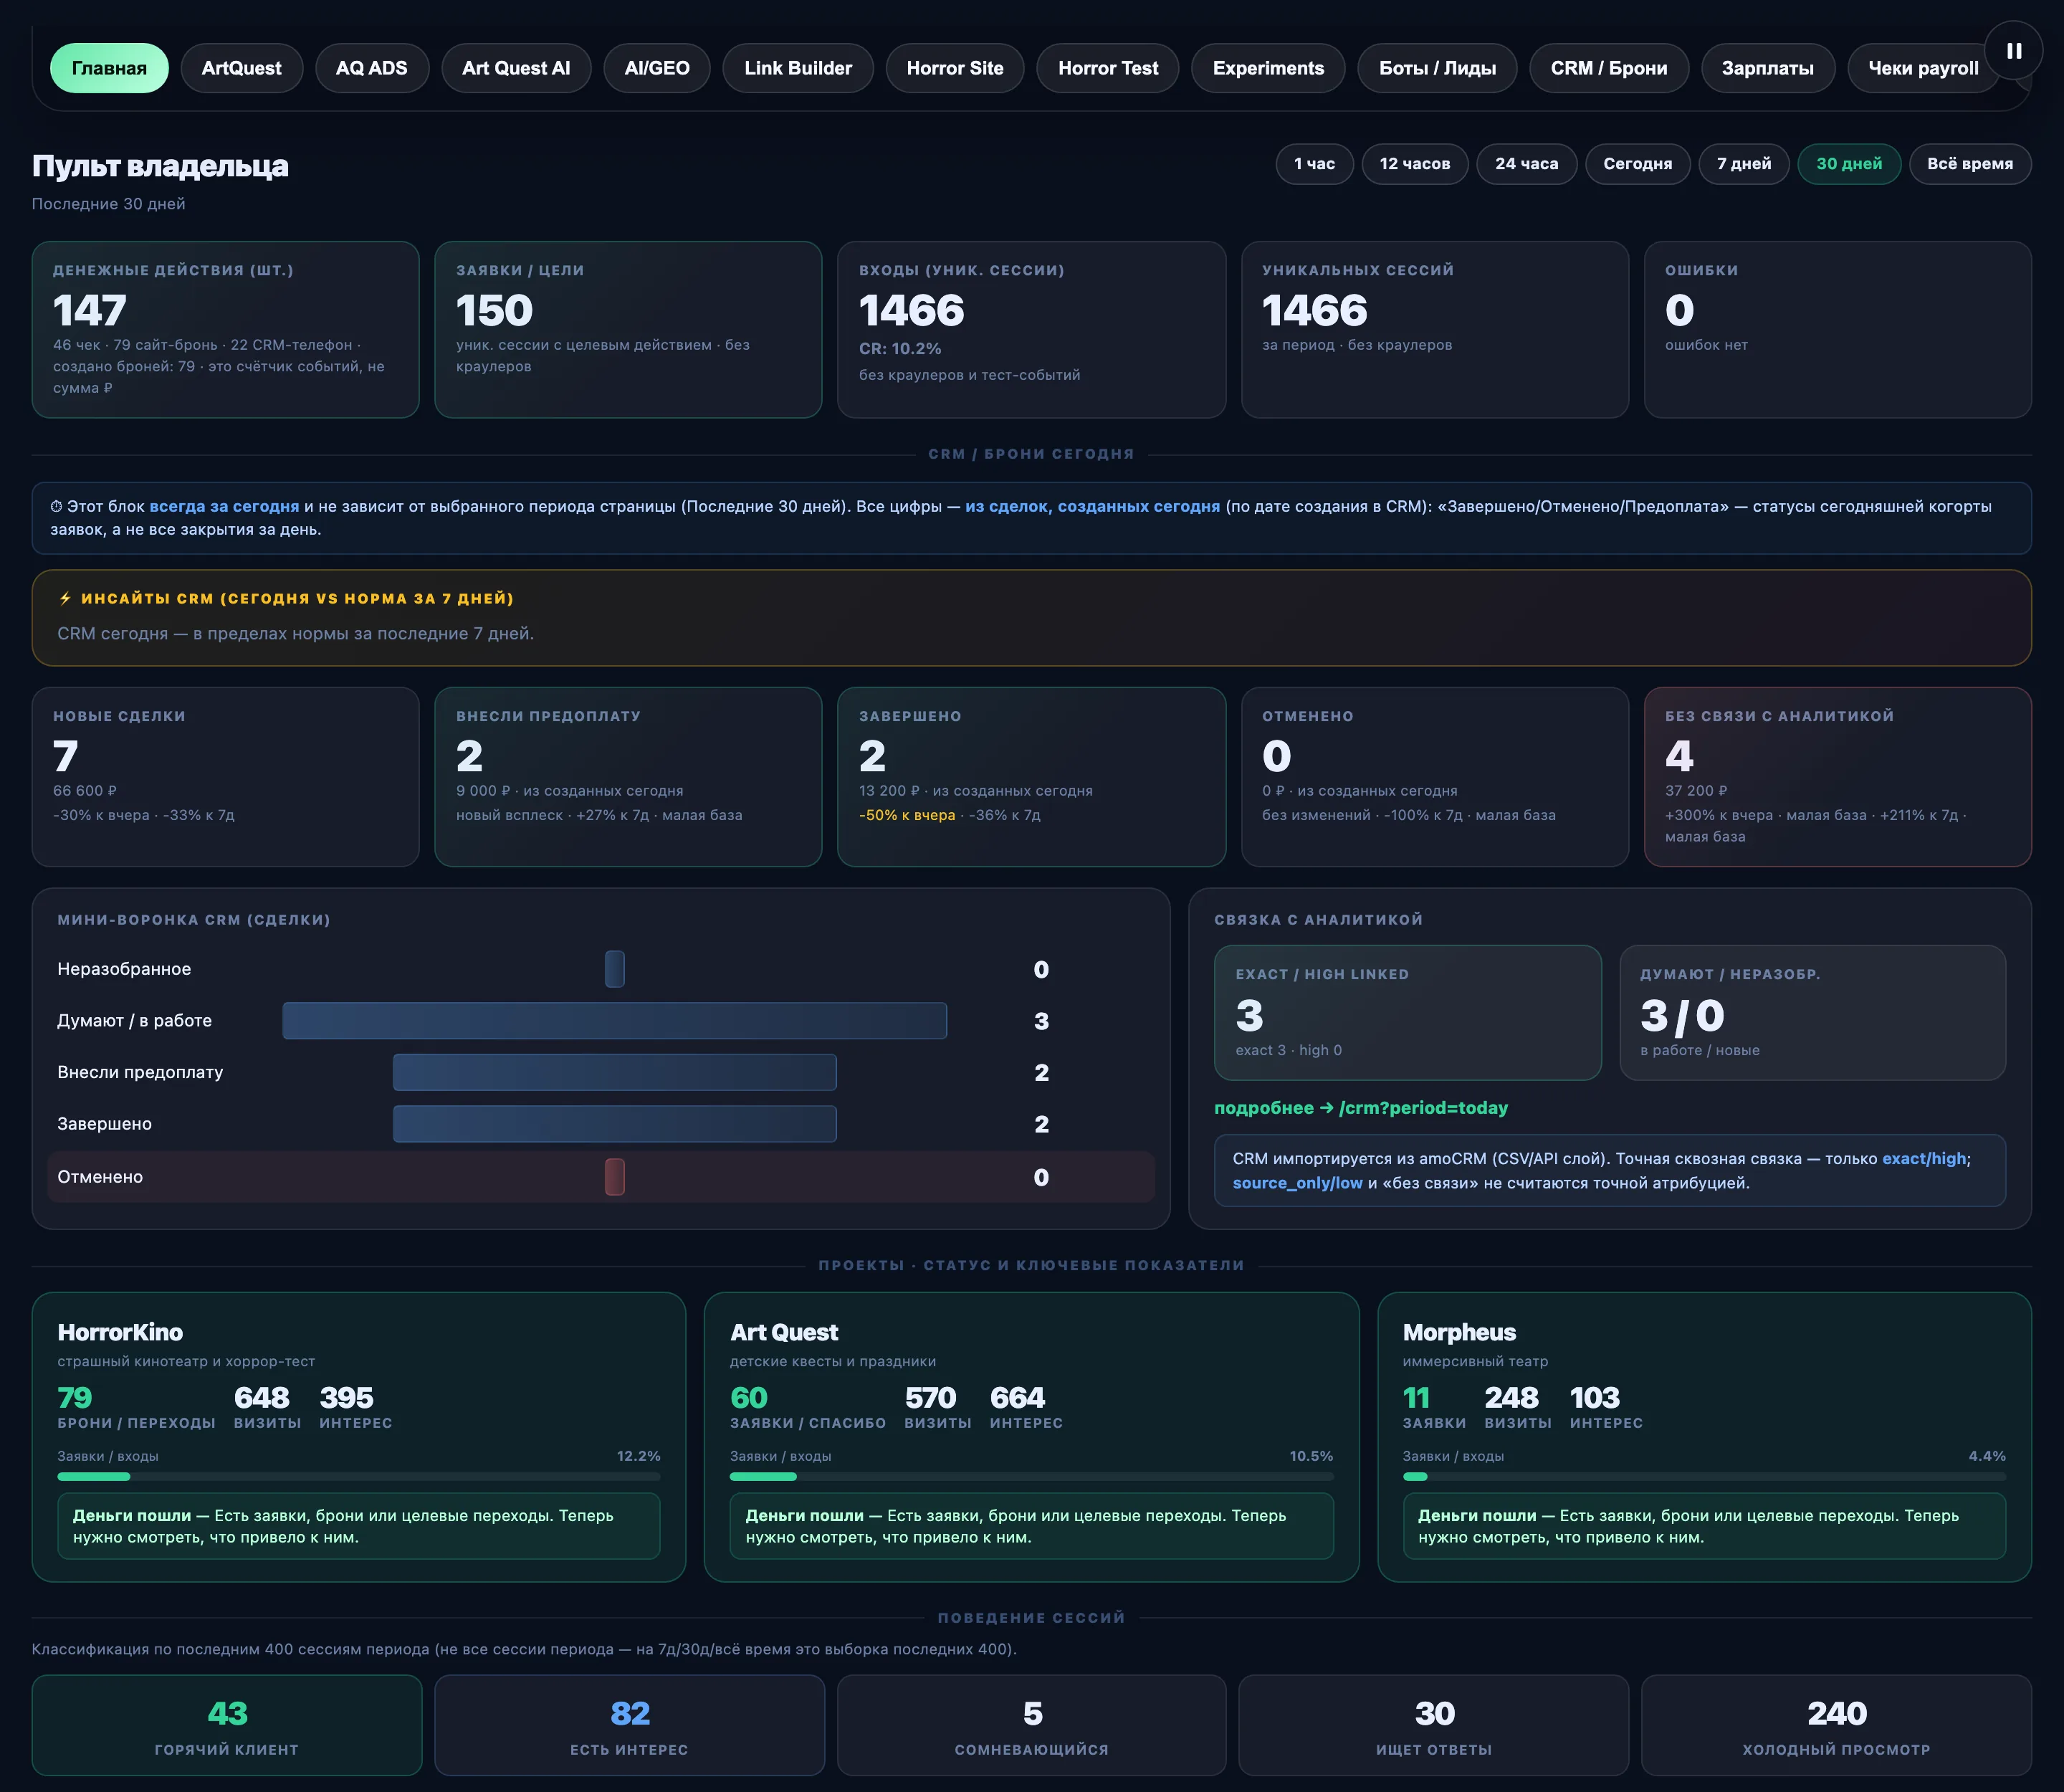
Task: Open the Новые сделки card
Action: 225,776
